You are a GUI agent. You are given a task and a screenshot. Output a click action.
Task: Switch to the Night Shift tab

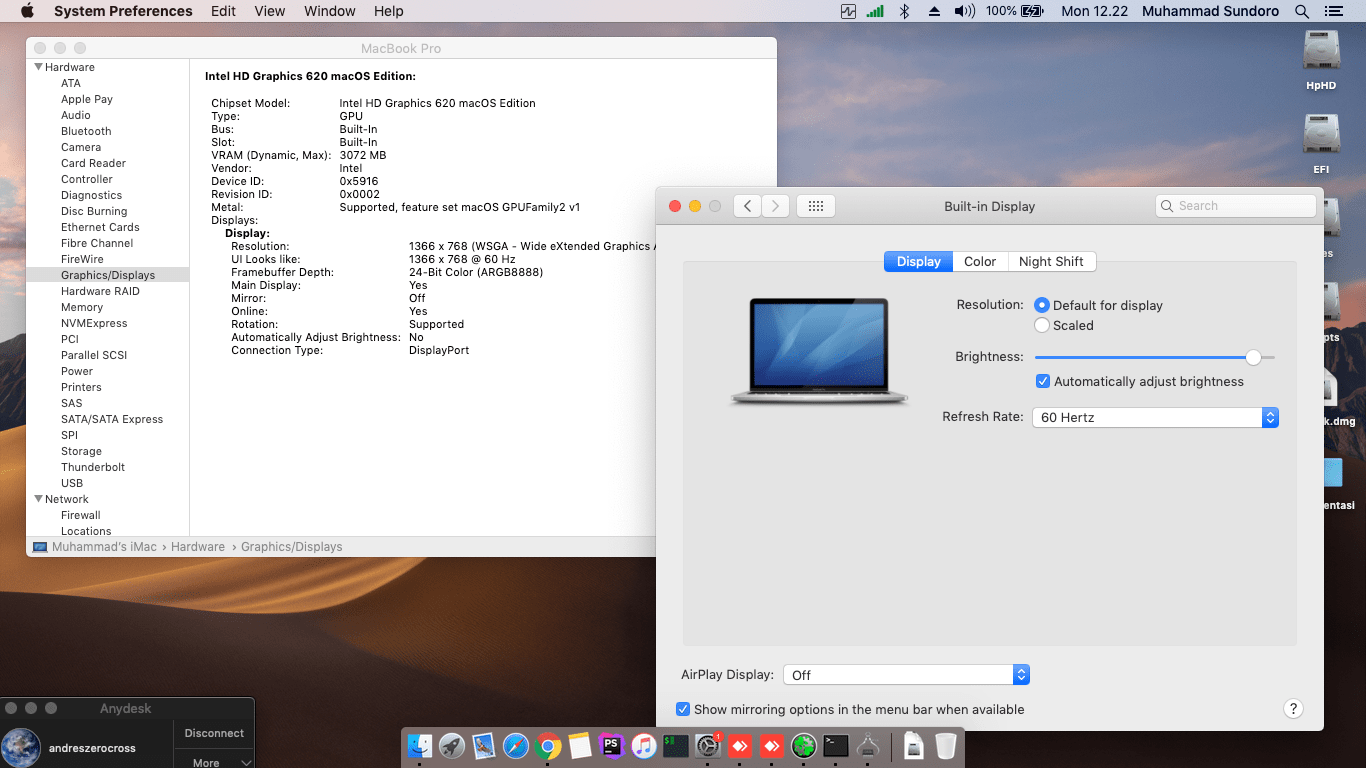(1052, 261)
